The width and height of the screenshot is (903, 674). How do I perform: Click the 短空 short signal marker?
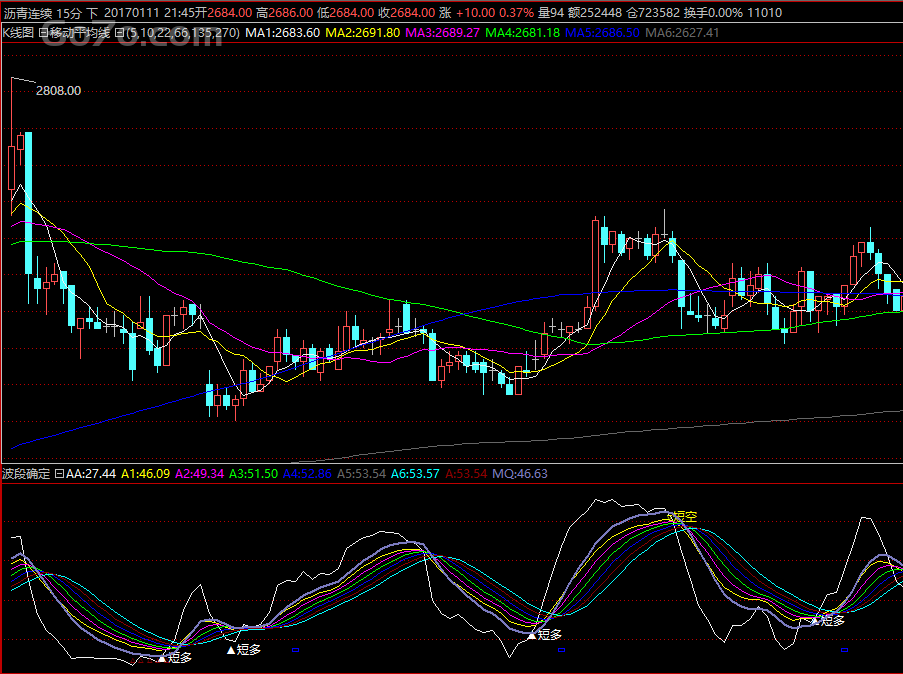pyautogui.click(x=682, y=517)
